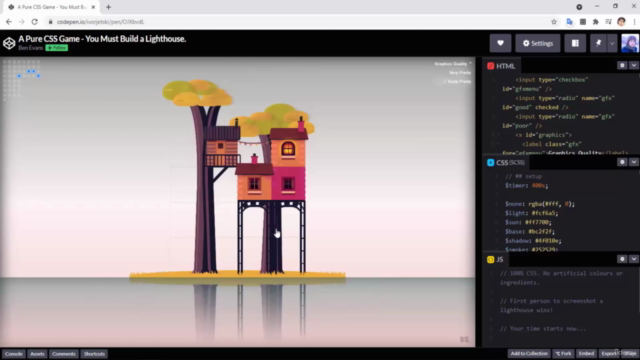Go back with browser back arrow

click(9, 22)
